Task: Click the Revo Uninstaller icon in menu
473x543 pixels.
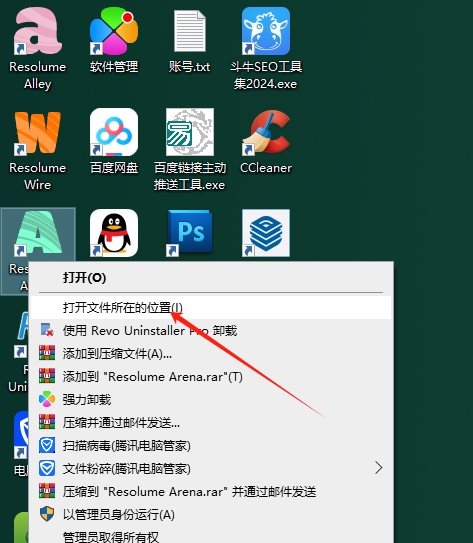Action: tap(47, 330)
